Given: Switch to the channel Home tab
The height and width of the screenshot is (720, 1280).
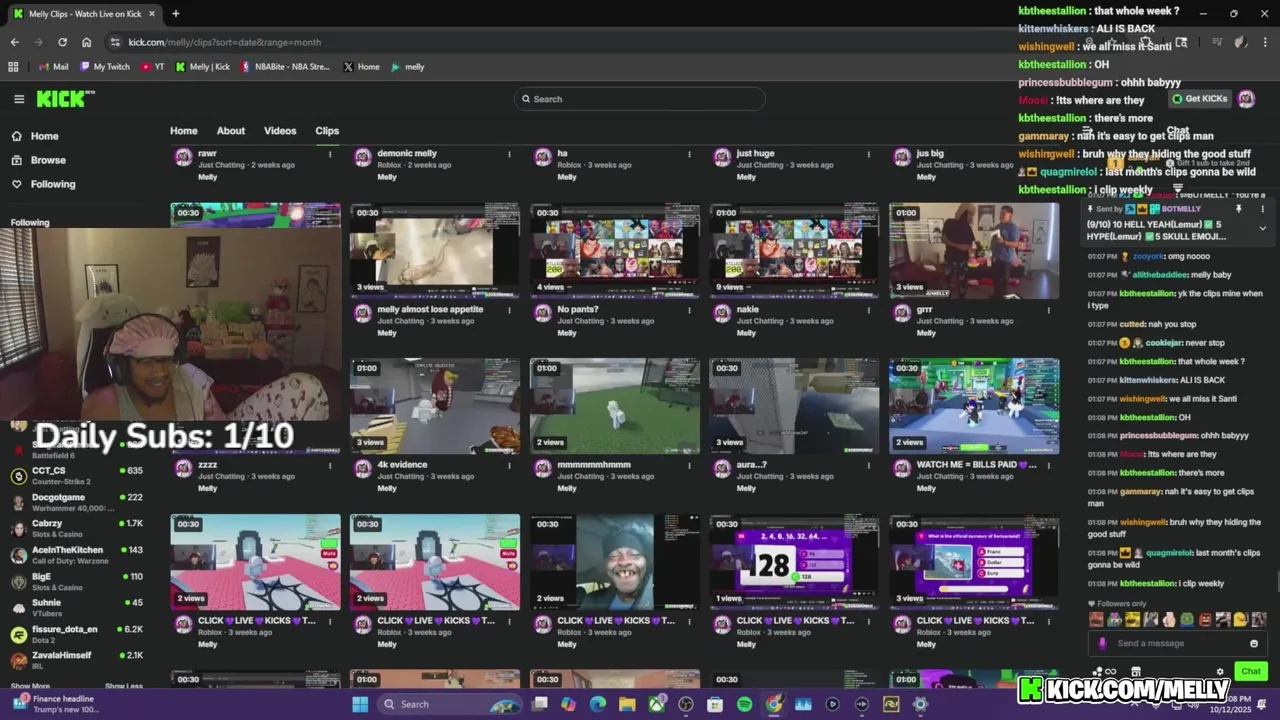Looking at the screenshot, I should 183,131.
